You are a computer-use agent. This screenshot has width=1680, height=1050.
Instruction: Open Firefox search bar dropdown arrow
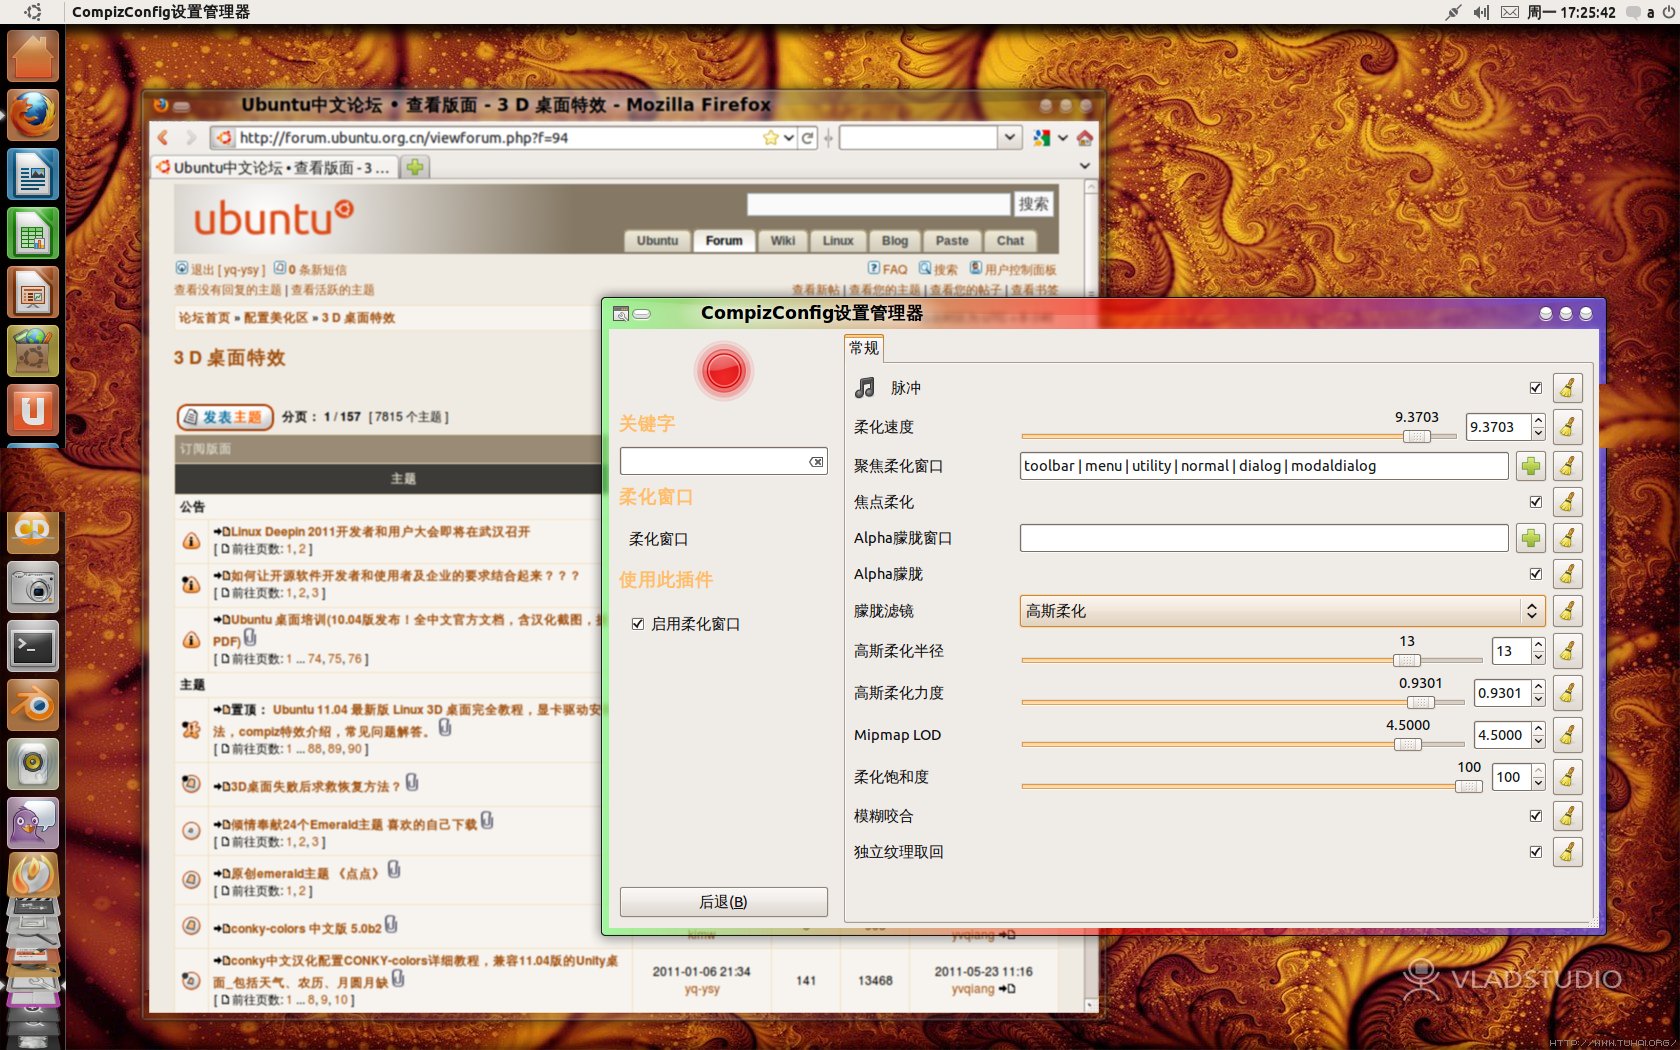click(1010, 137)
